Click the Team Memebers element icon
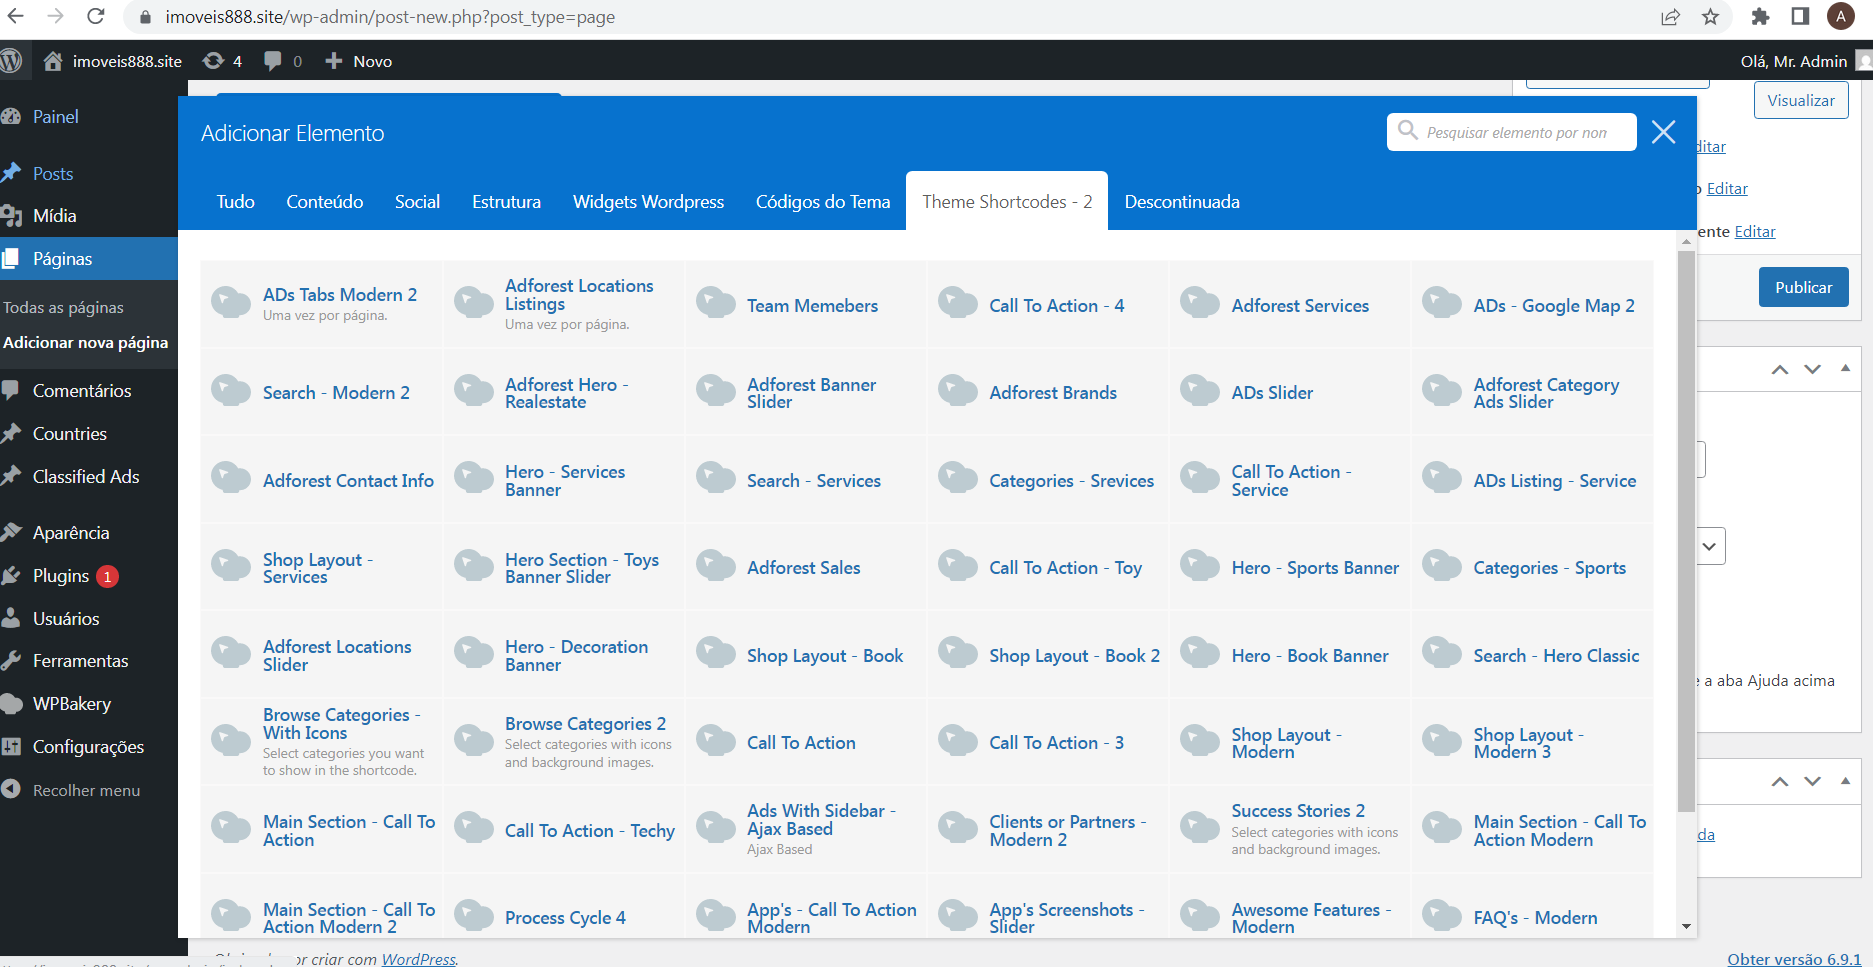Viewport: 1873px width, 967px height. click(x=716, y=304)
